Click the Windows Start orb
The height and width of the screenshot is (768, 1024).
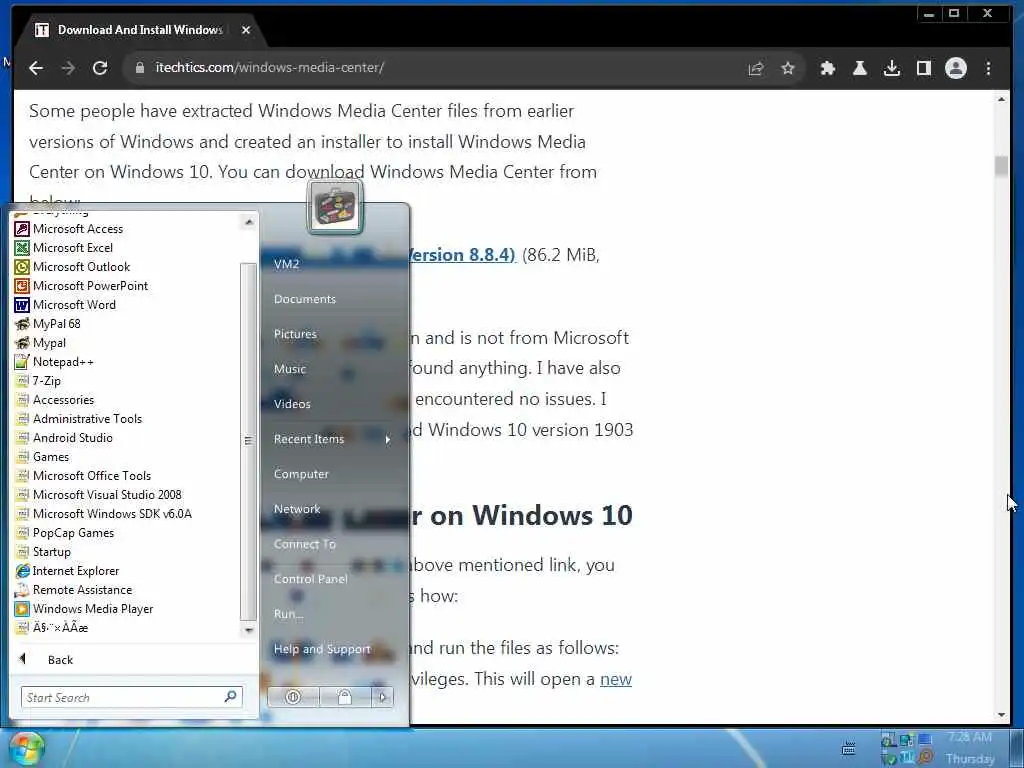(x=26, y=748)
